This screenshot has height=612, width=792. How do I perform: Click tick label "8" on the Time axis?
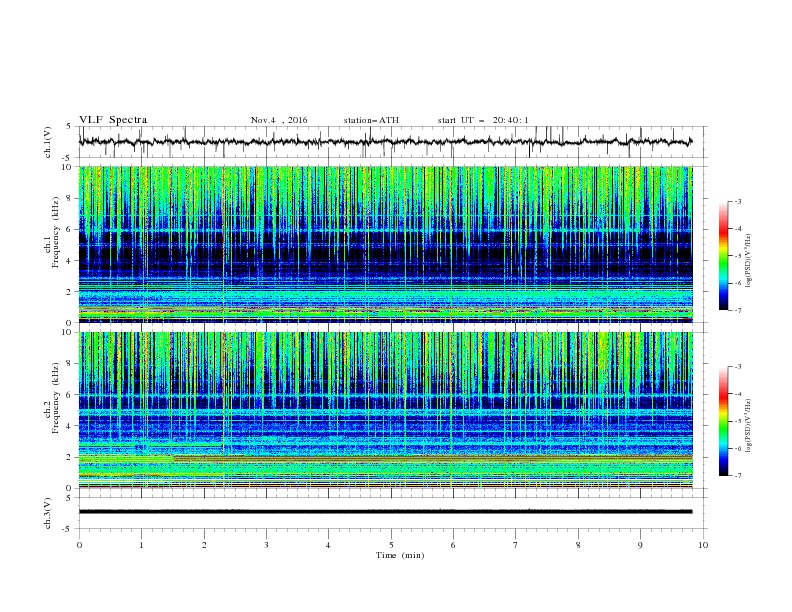tap(578, 545)
